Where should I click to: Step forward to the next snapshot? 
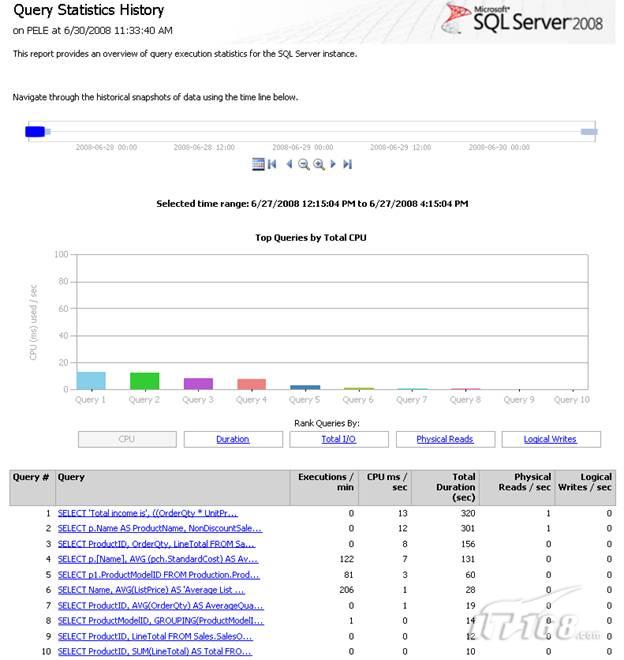[333, 164]
